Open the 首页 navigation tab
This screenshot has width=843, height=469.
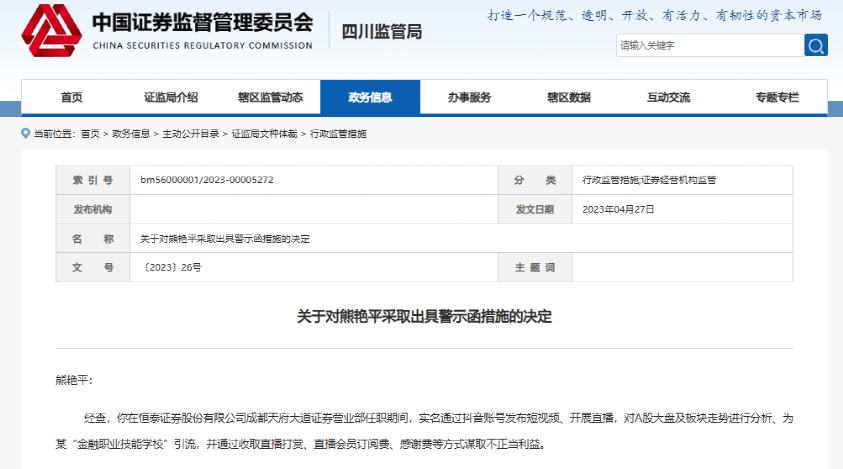tap(71, 97)
